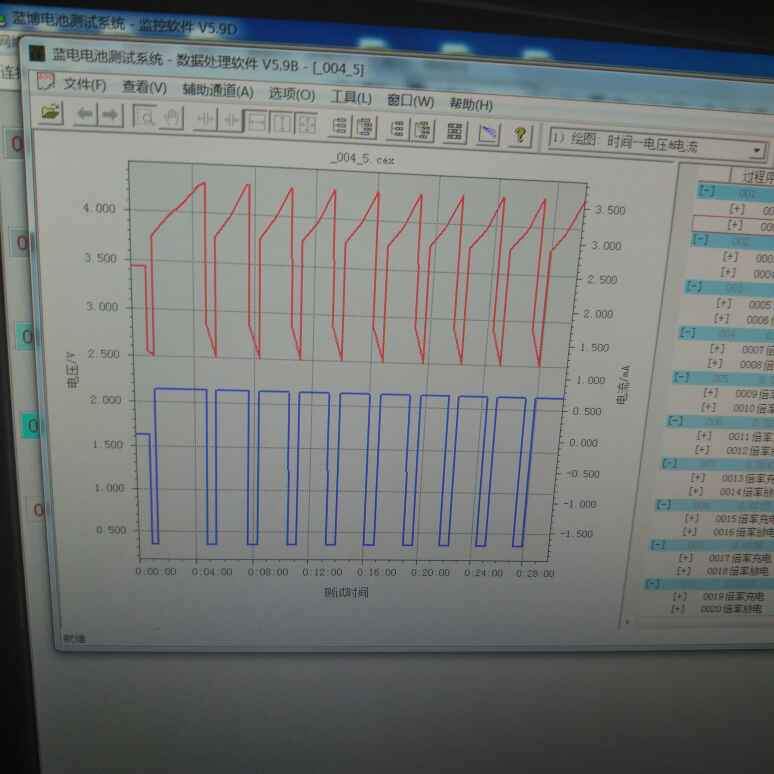Select the row 0013 倍率充电
774x774 pixels.
click(747, 478)
